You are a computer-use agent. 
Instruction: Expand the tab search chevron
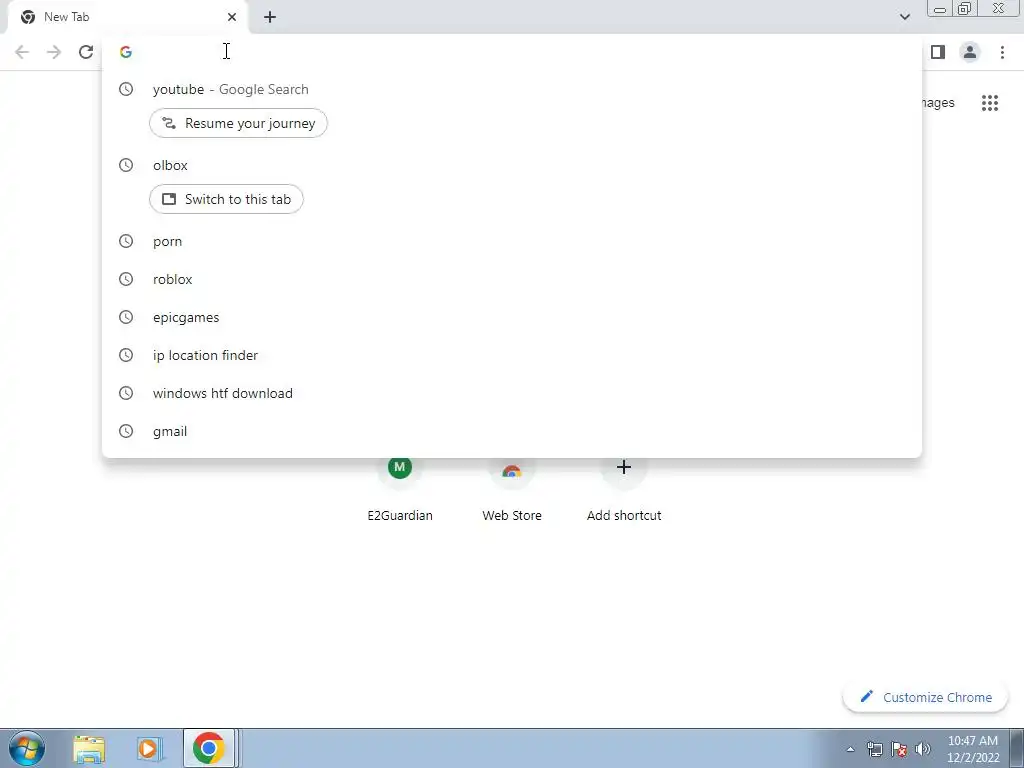pyautogui.click(x=904, y=17)
